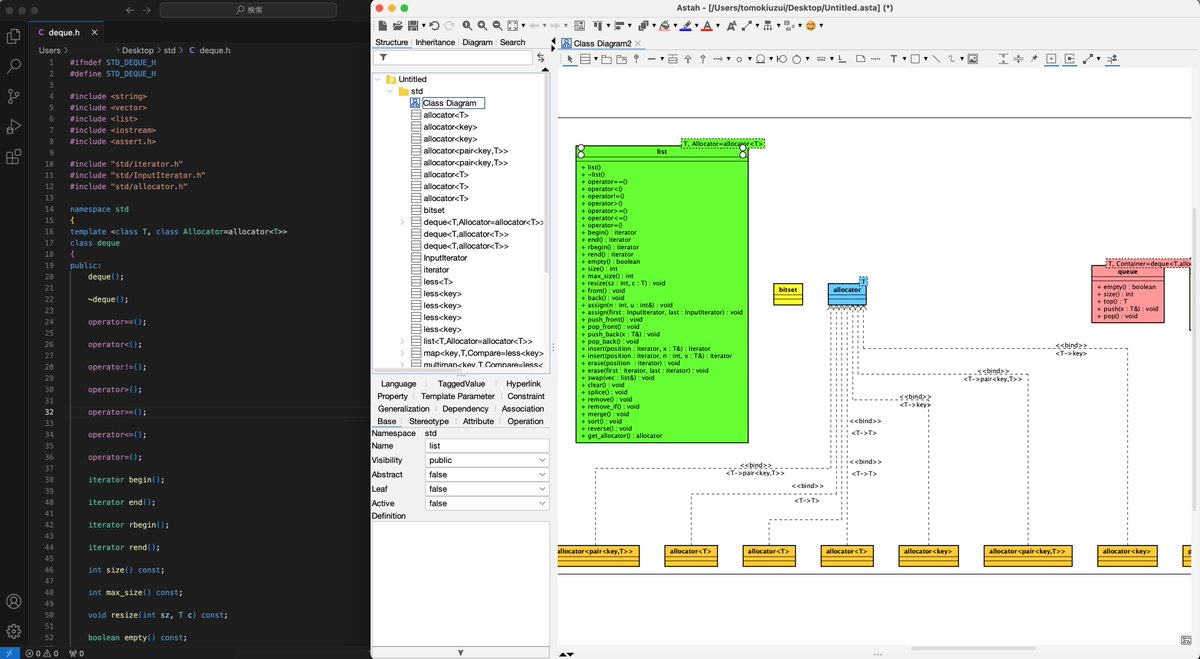
Task: Select the Zoom In magnifier icon
Action: 482,25
